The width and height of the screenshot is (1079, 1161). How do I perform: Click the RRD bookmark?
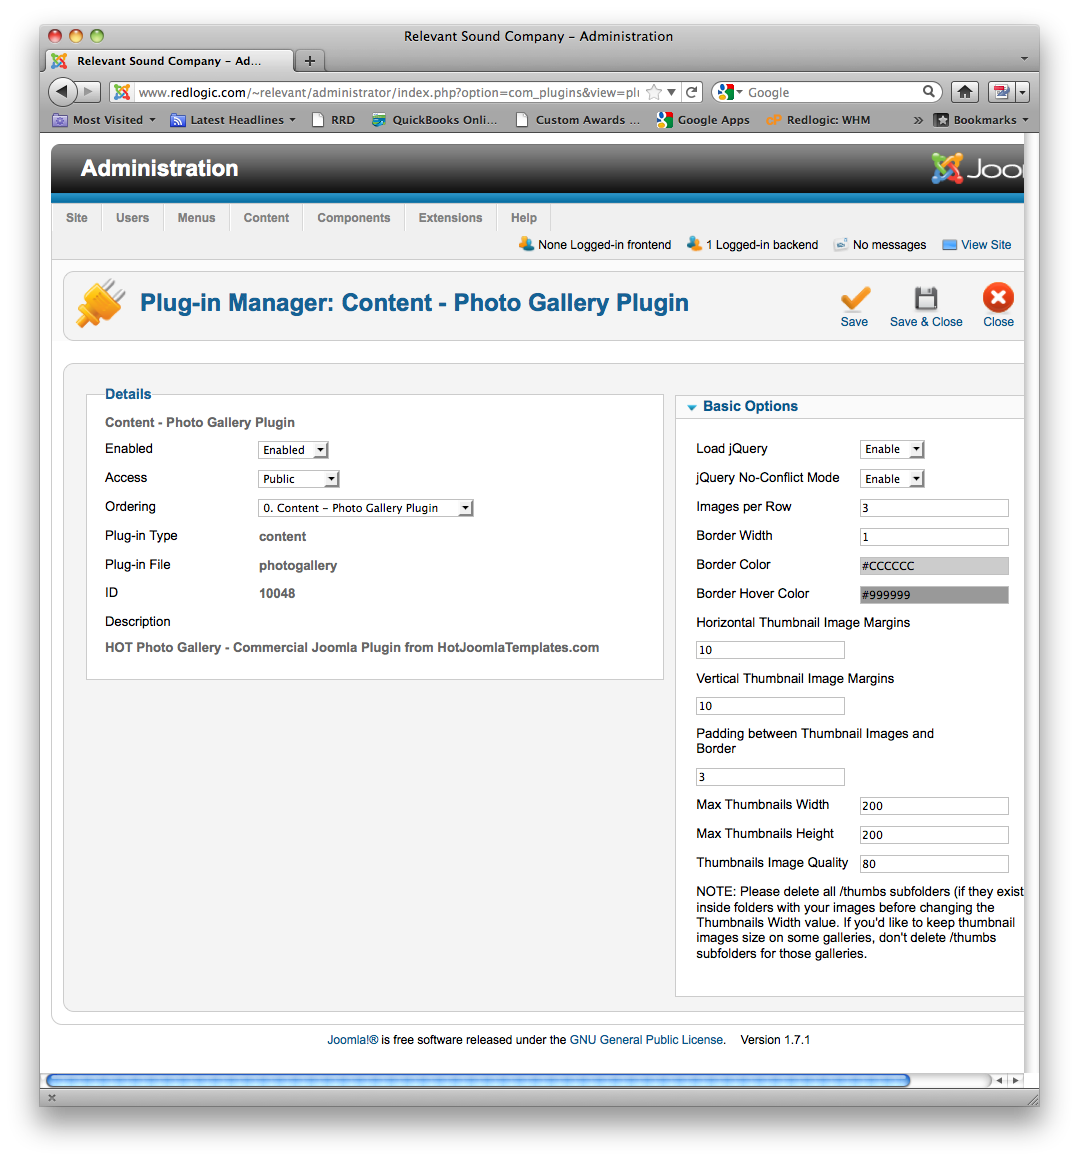[333, 120]
